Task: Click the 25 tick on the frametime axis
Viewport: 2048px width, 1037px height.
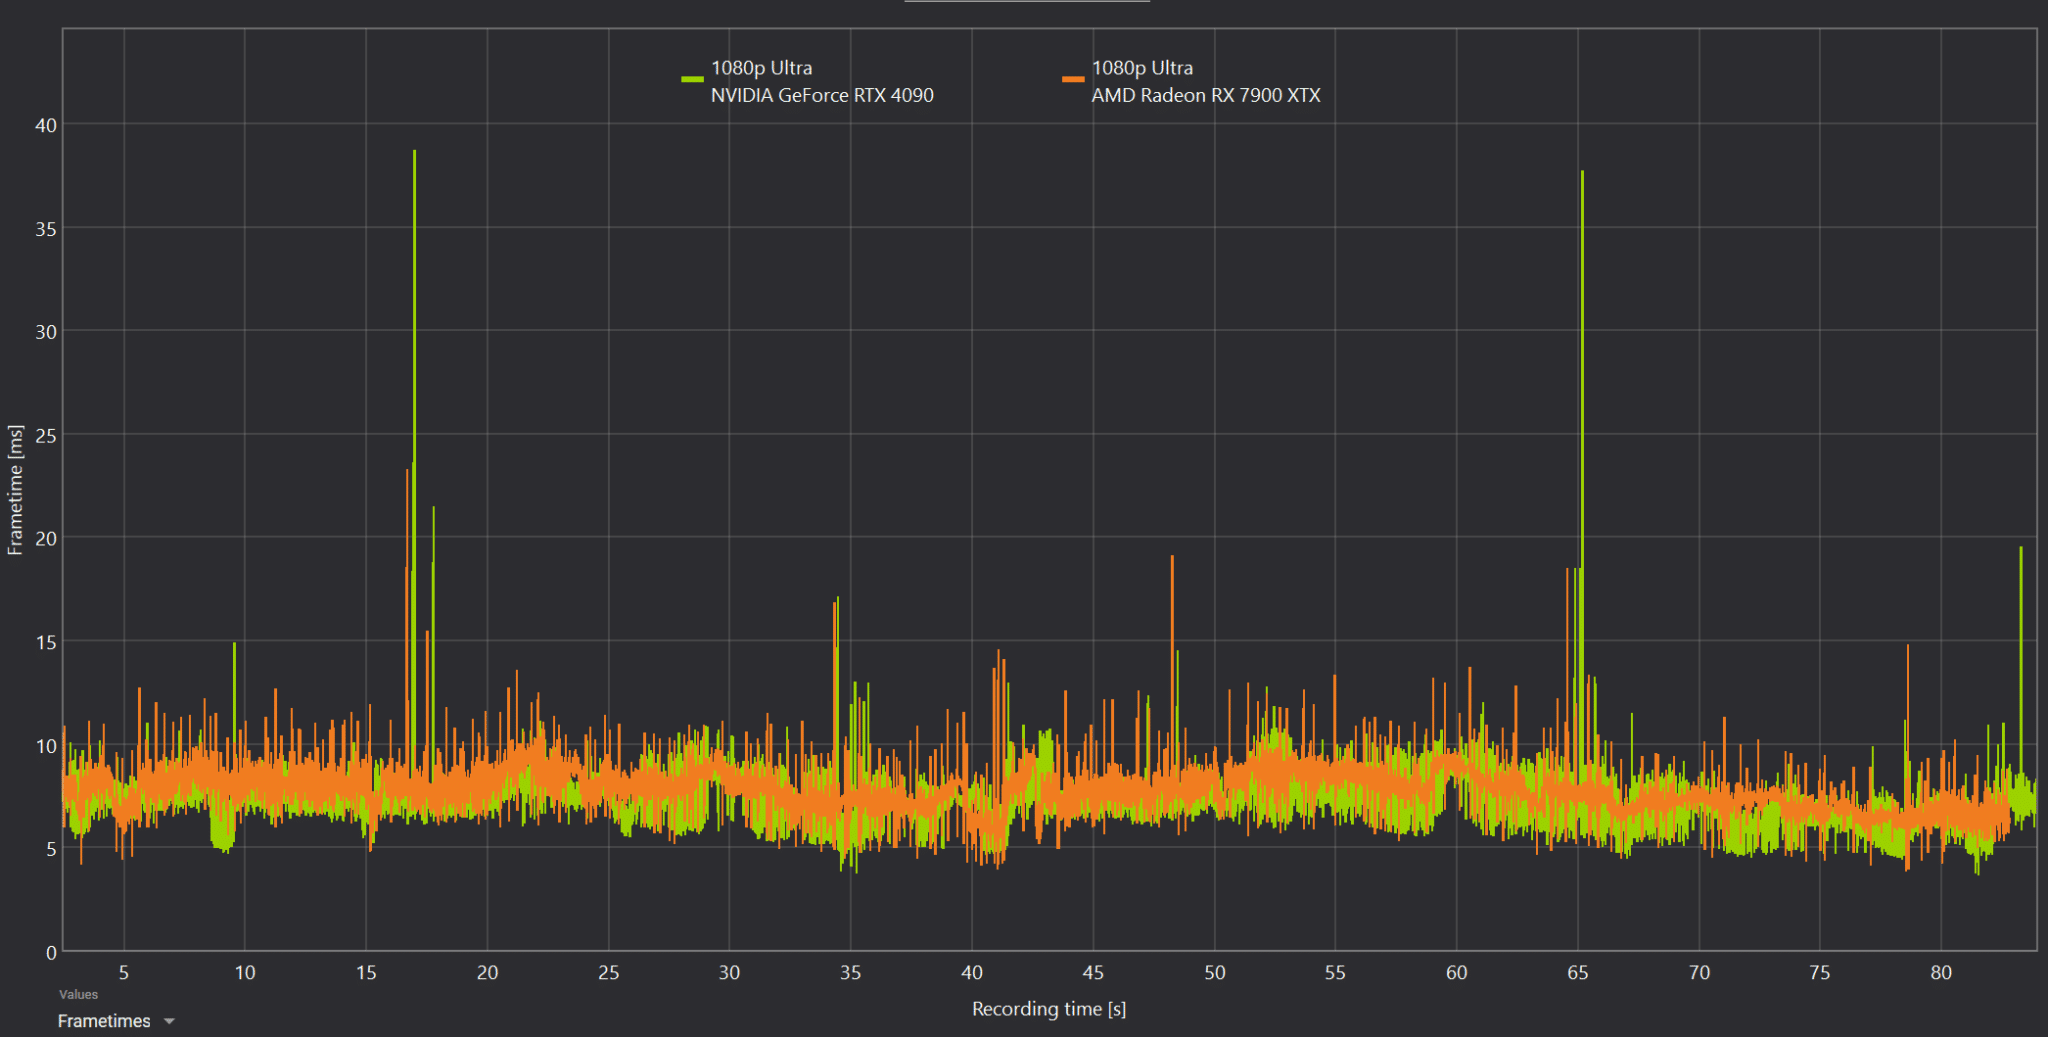Action: coord(46,436)
